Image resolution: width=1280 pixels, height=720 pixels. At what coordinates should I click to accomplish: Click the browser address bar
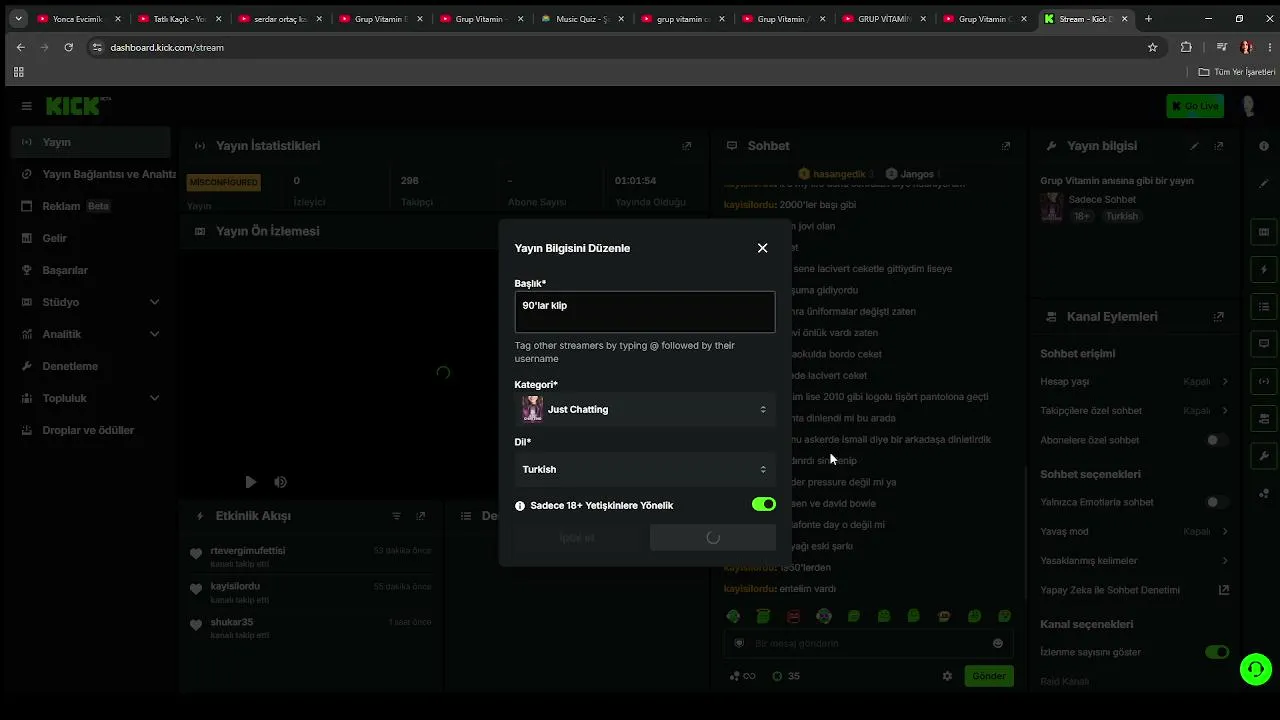pos(620,47)
